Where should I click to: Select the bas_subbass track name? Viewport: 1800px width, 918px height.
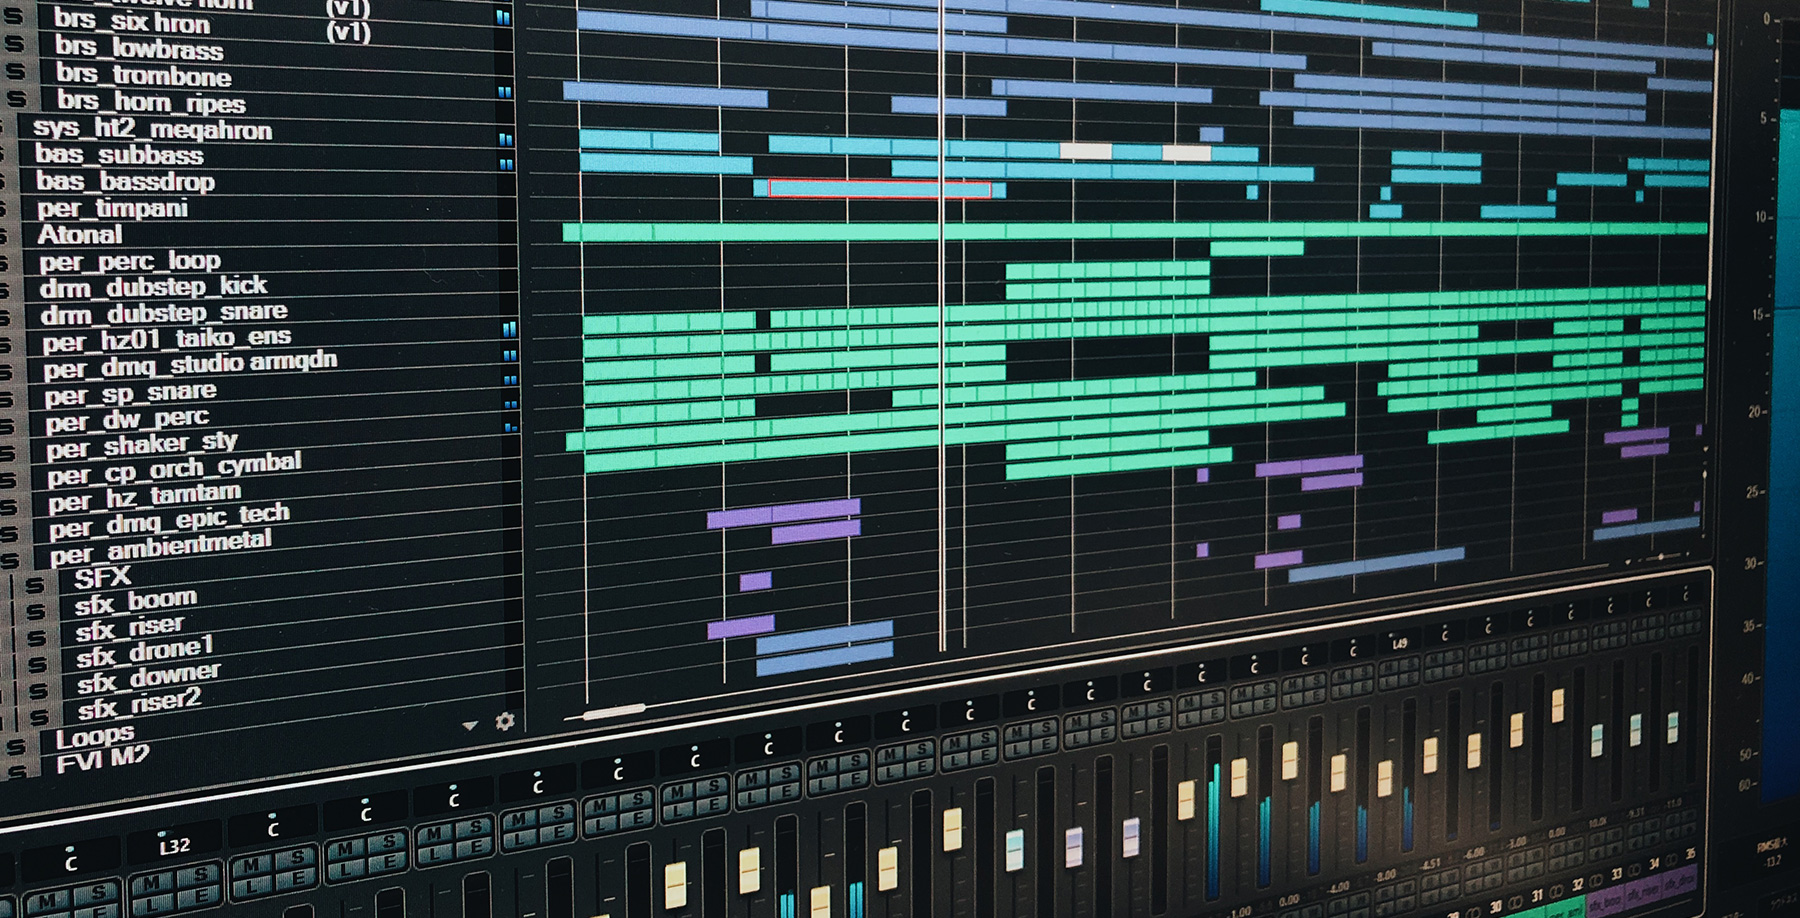pos(119,155)
